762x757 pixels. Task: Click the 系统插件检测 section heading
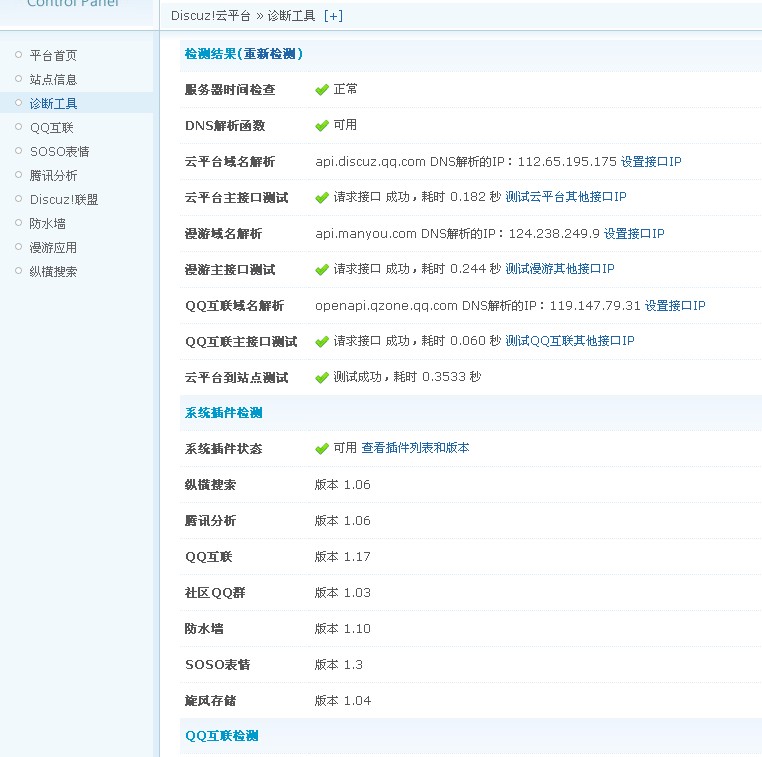pos(224,413)
